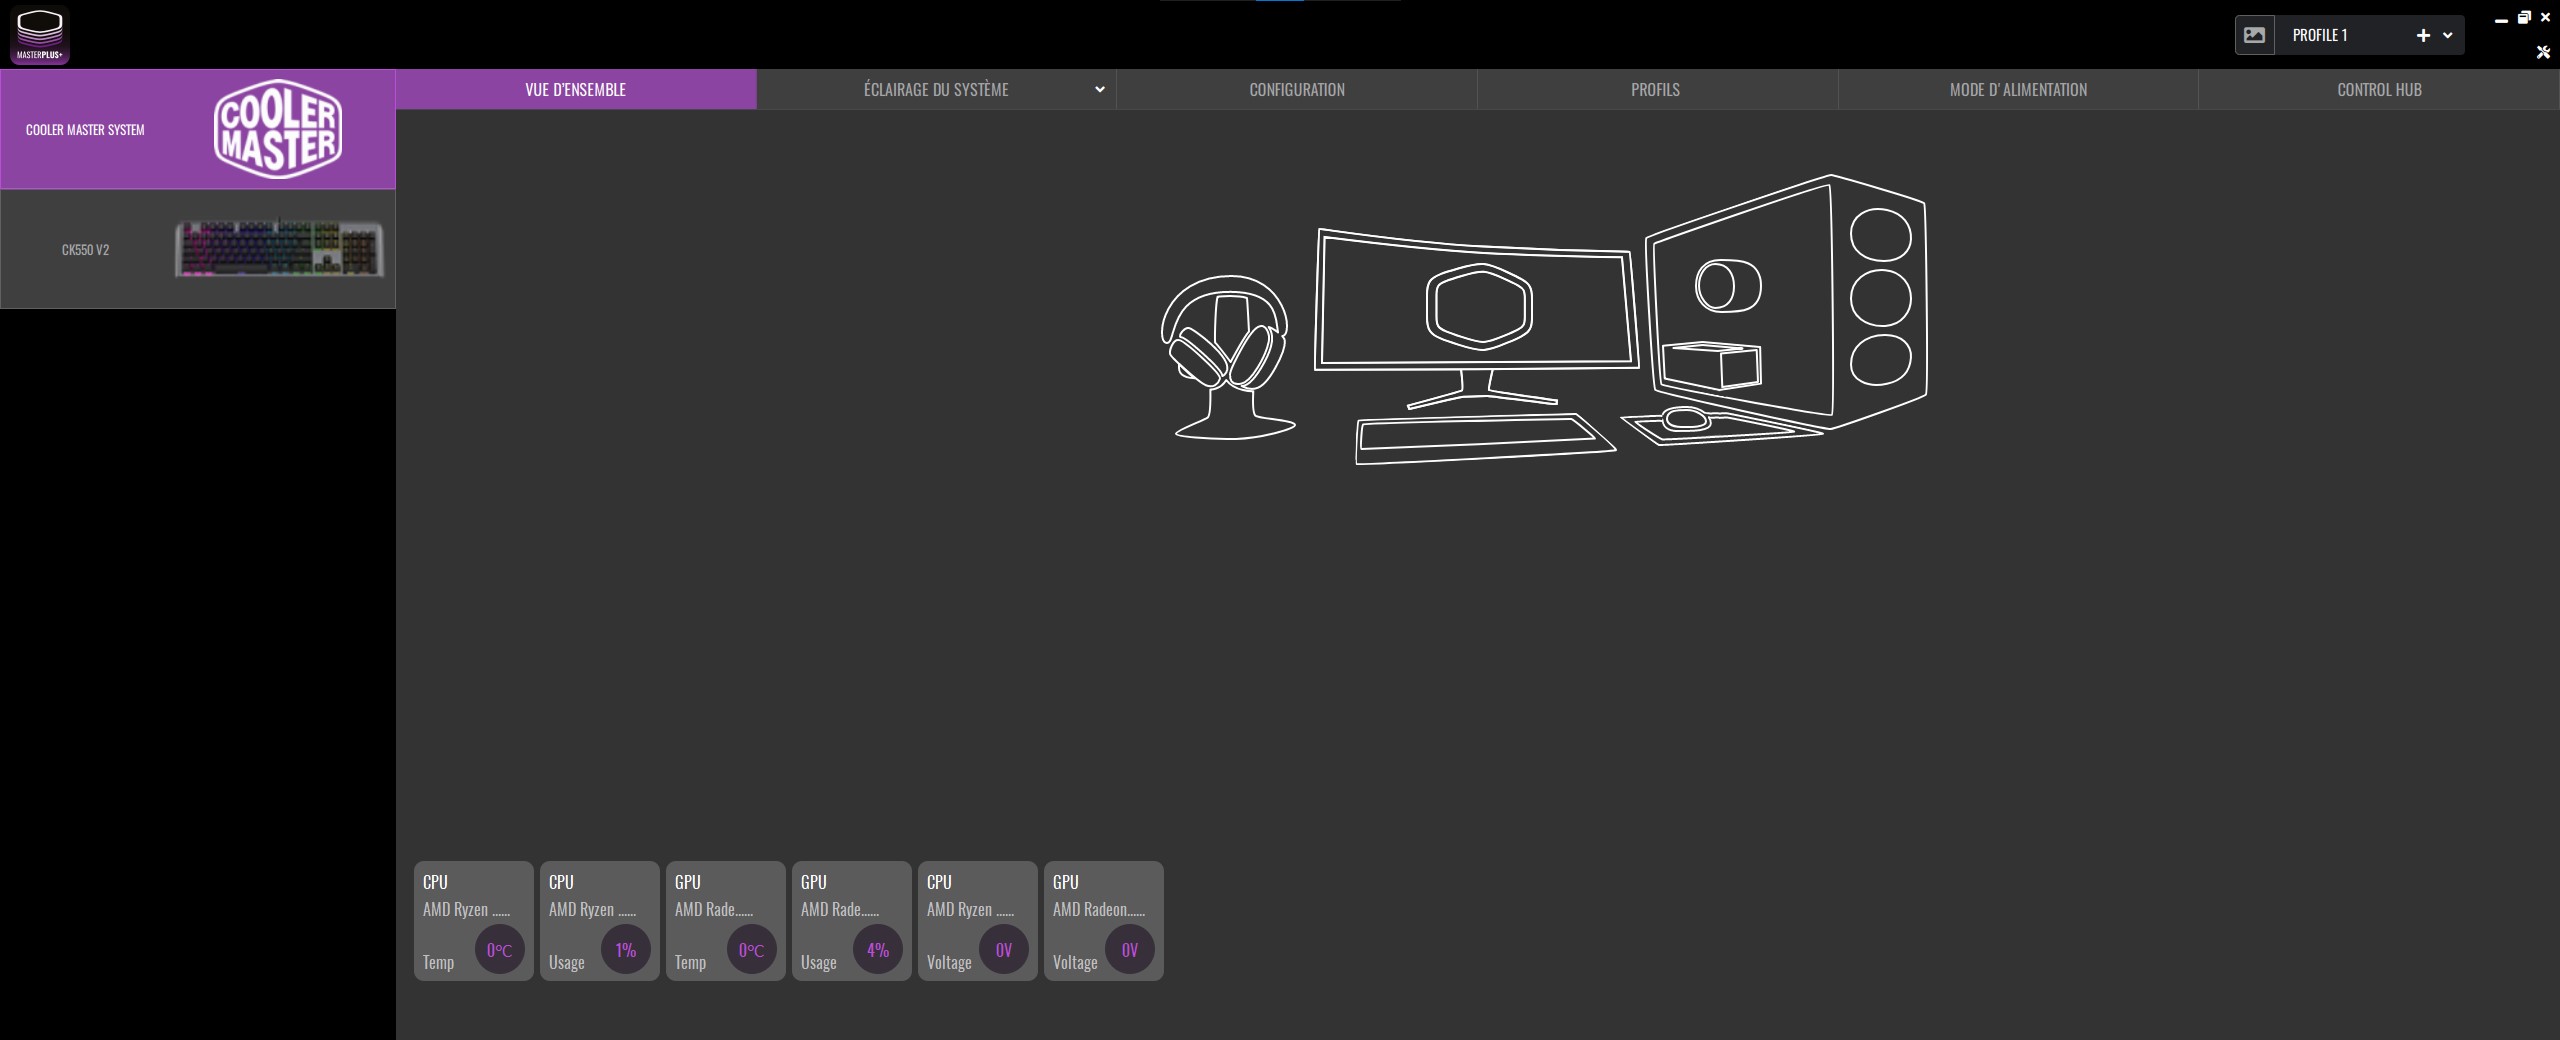Viewport: 2560px width, 1040px height.
Task: Click the GPU Usage 4% tile
Action: click(851, 921)
